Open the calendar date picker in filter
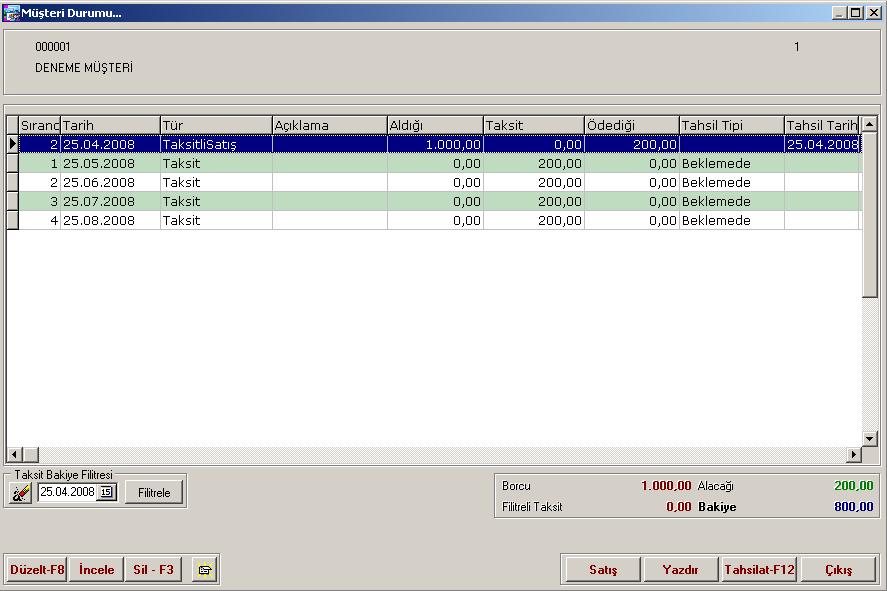Viewport: 887px width, 591px height. pos(106,492)
